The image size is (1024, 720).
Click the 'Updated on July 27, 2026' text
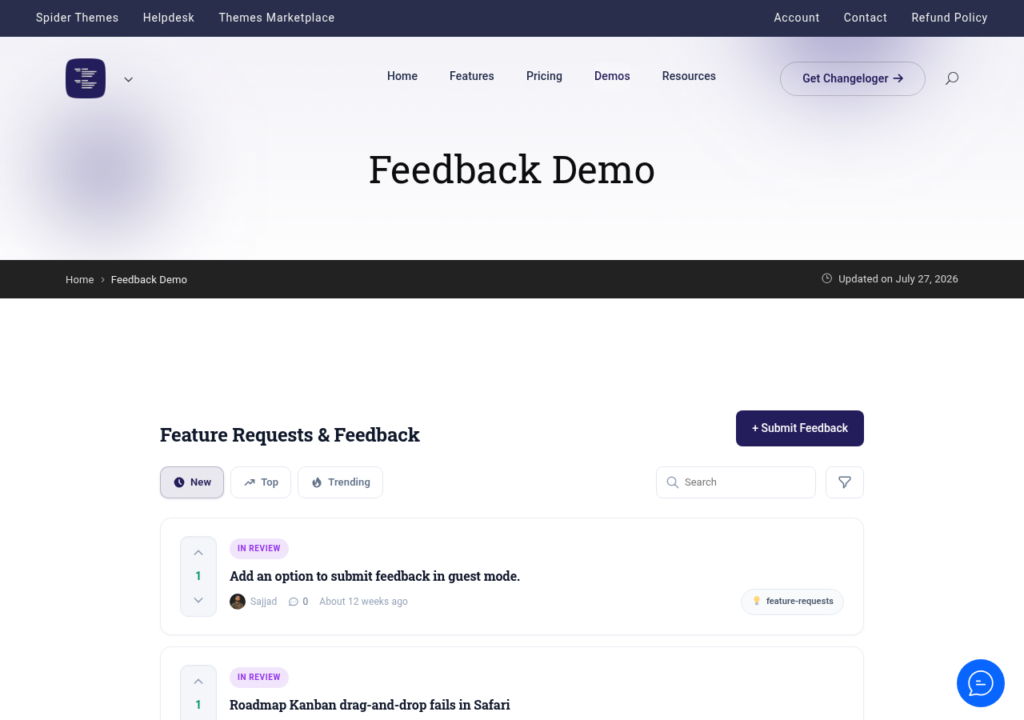pos(898,279)
